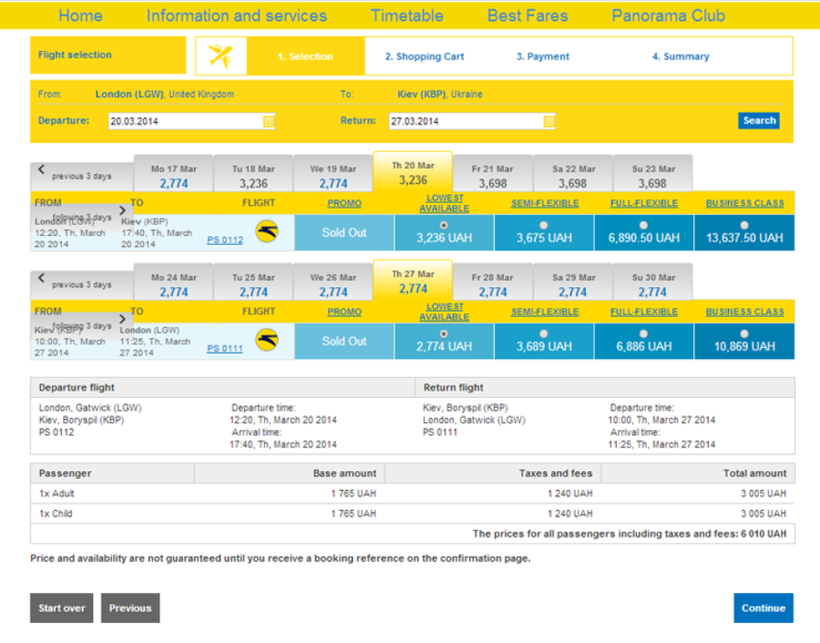Choose Th 27 Mar return date tab

click(x=413, y=281)
